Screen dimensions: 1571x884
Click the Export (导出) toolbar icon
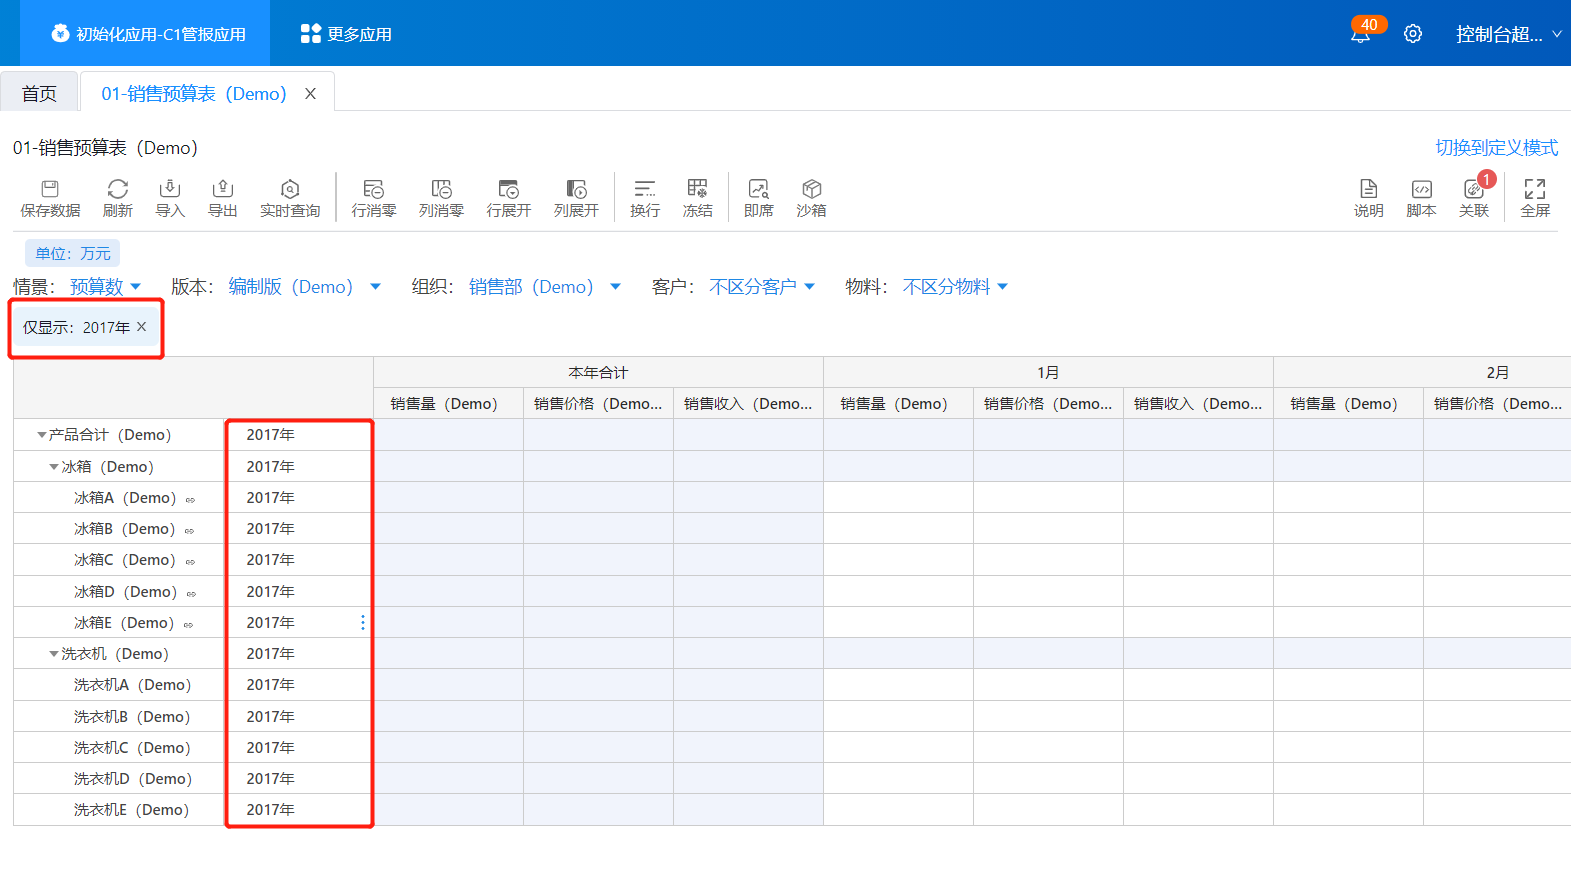coord(222,197)
